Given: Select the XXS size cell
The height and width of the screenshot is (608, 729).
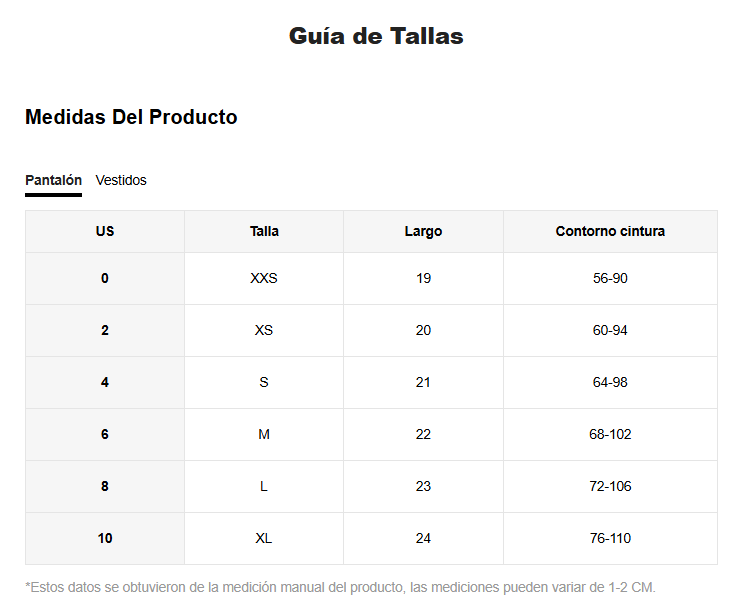Looking at the screenshot, I should pyautogui.click(x=264, y=278).
